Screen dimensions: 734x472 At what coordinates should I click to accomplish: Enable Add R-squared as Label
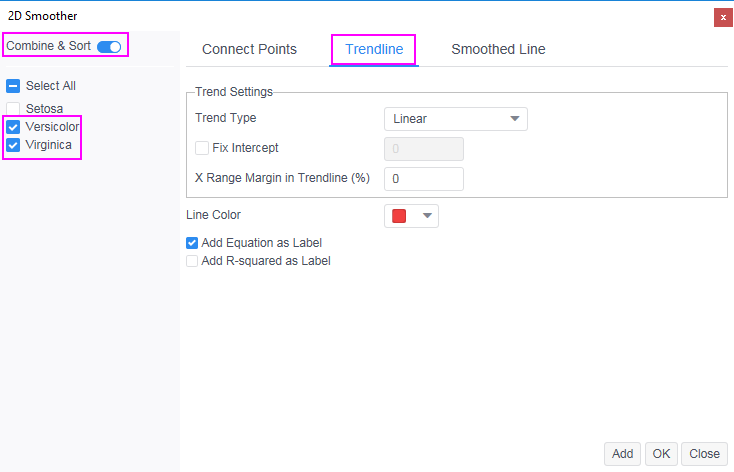[x=192, y=261]
